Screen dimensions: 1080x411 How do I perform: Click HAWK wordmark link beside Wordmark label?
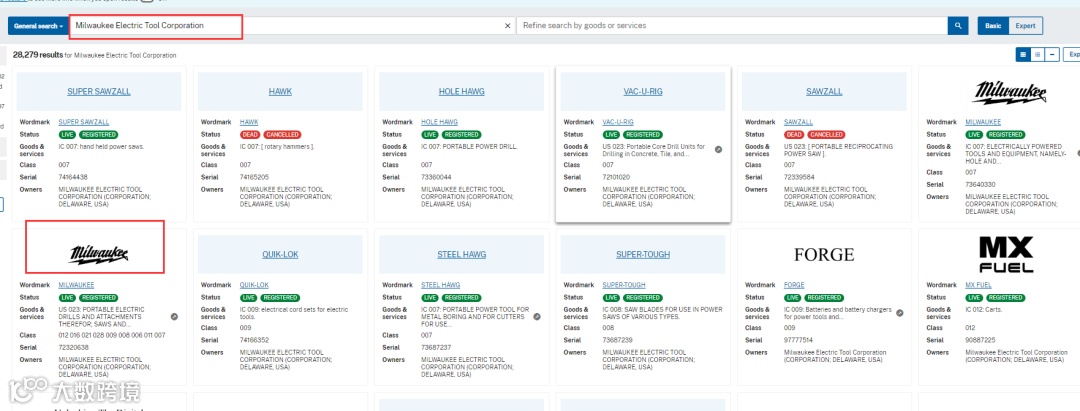click(x=249, y=122)
